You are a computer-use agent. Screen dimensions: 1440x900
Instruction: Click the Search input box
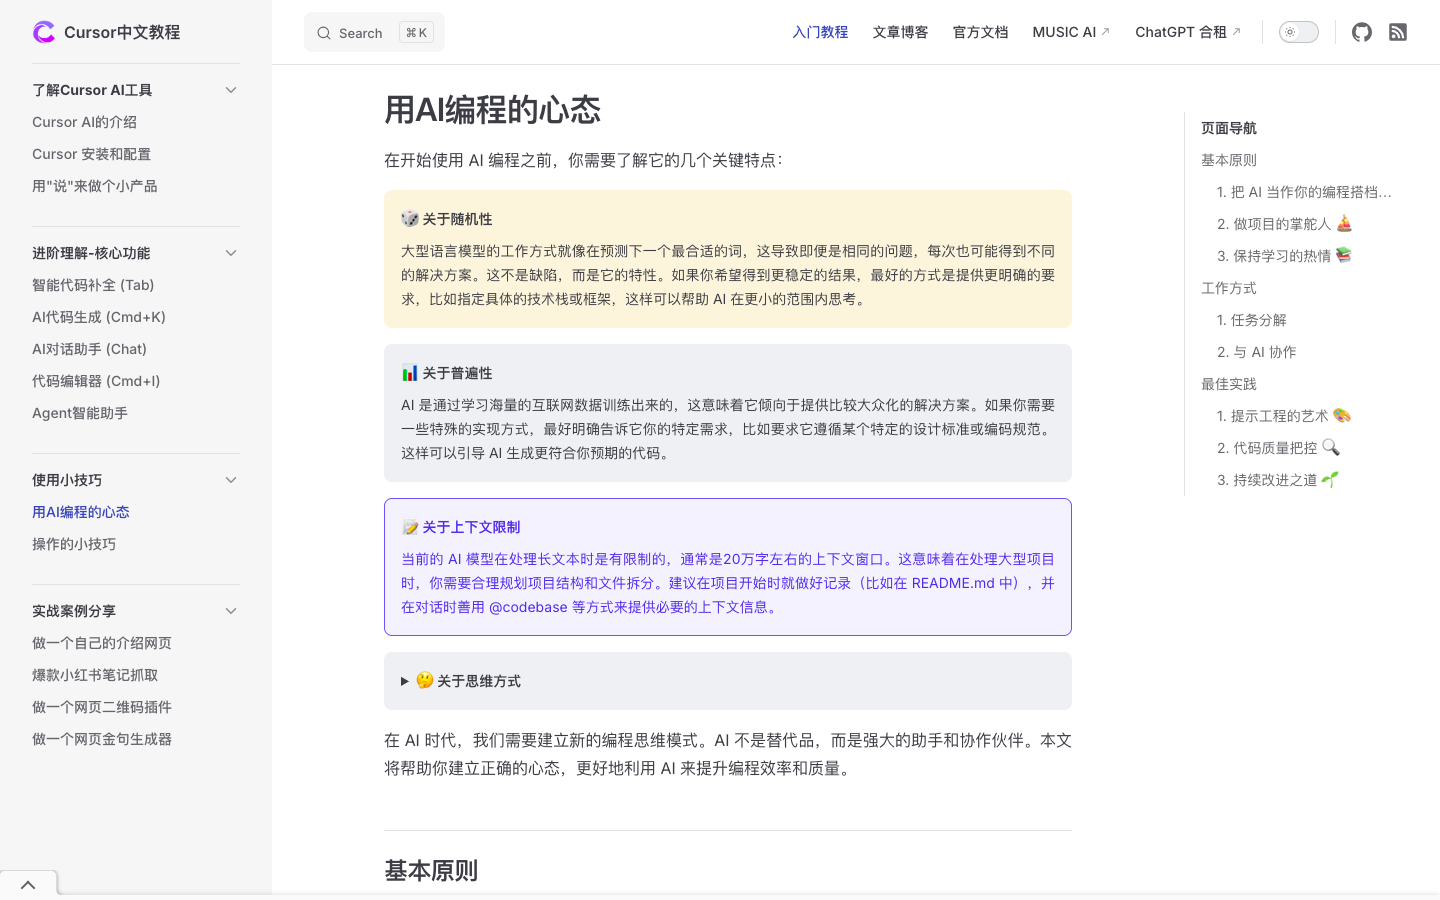374,33
